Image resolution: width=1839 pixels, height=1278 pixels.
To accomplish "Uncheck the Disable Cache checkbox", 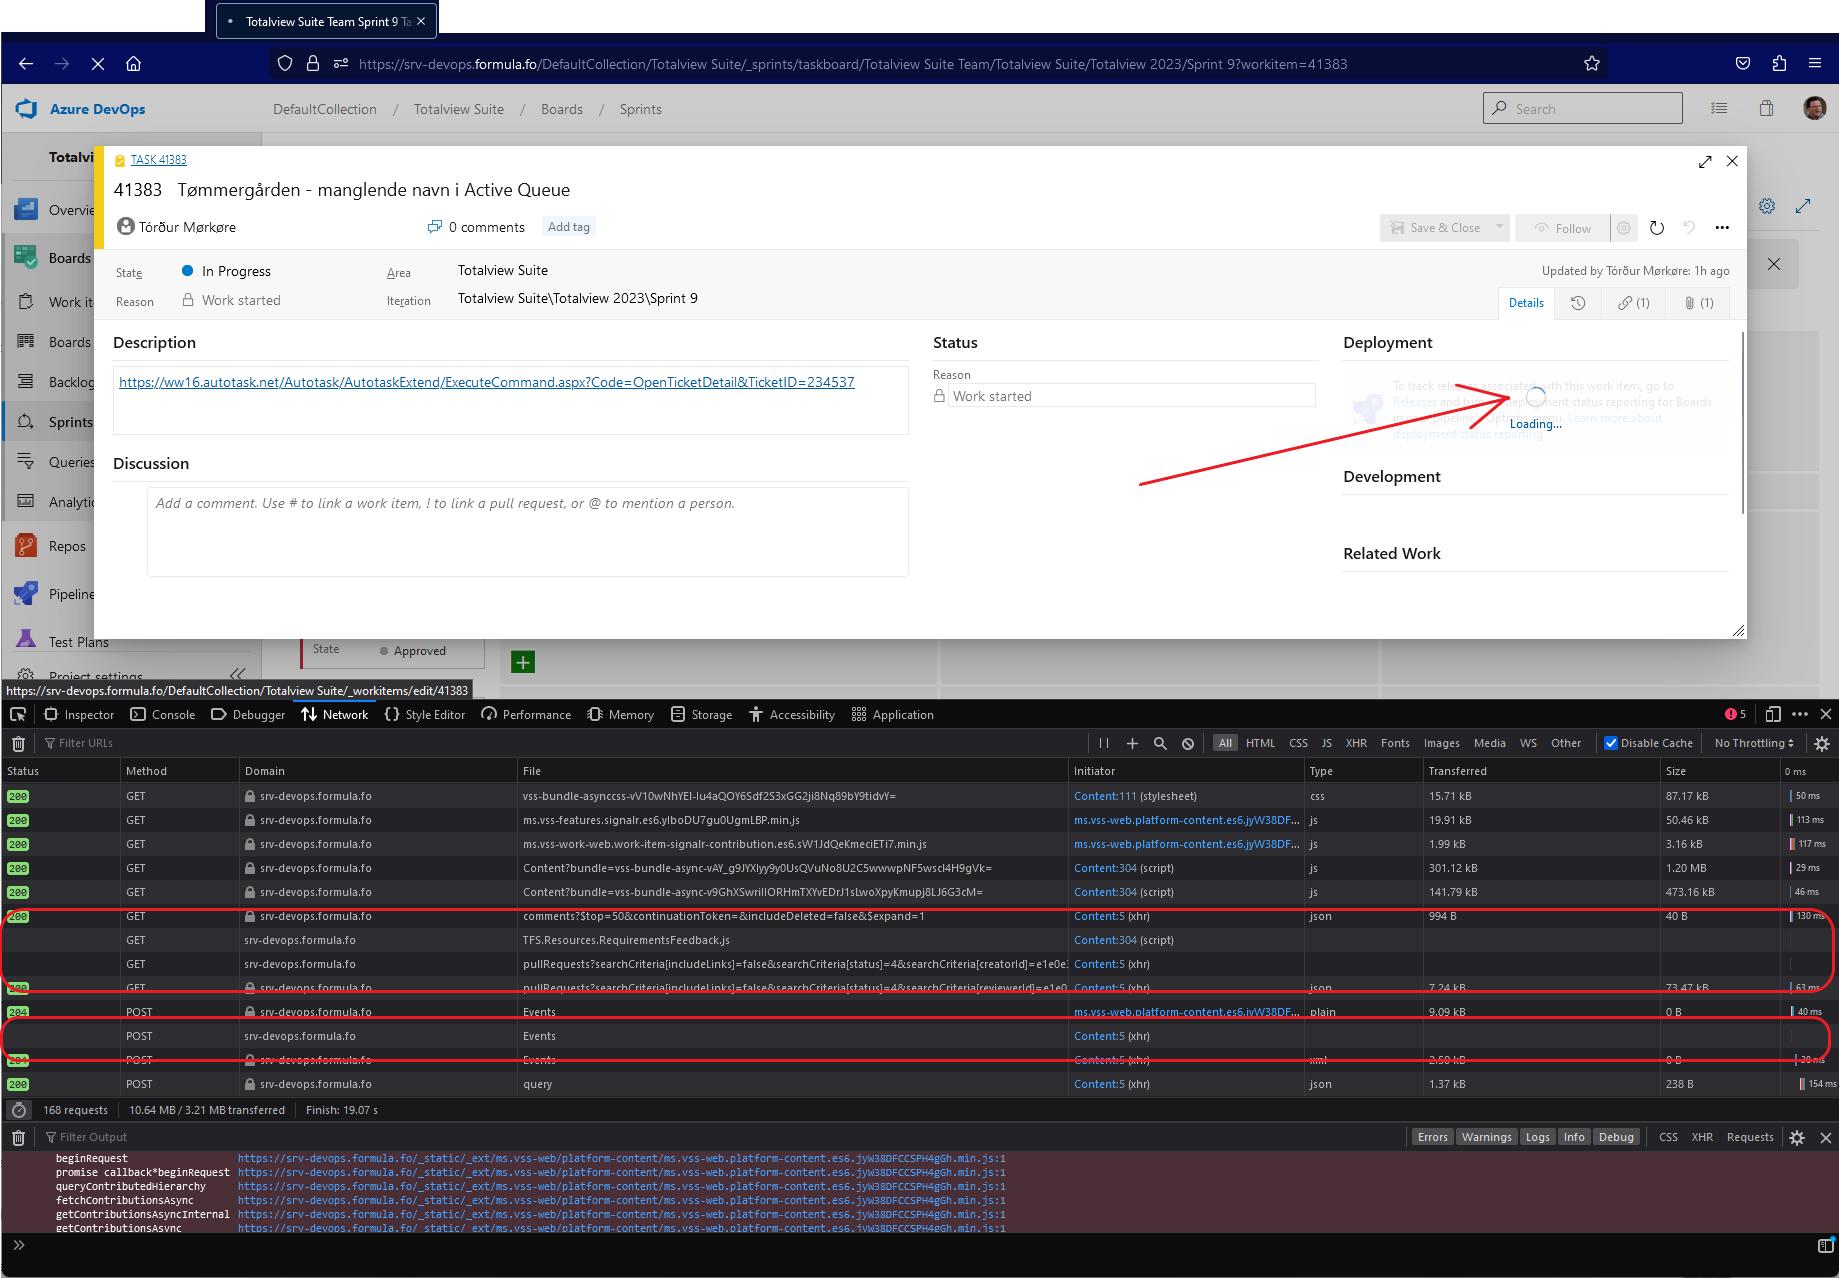I will pos(1611,742).
